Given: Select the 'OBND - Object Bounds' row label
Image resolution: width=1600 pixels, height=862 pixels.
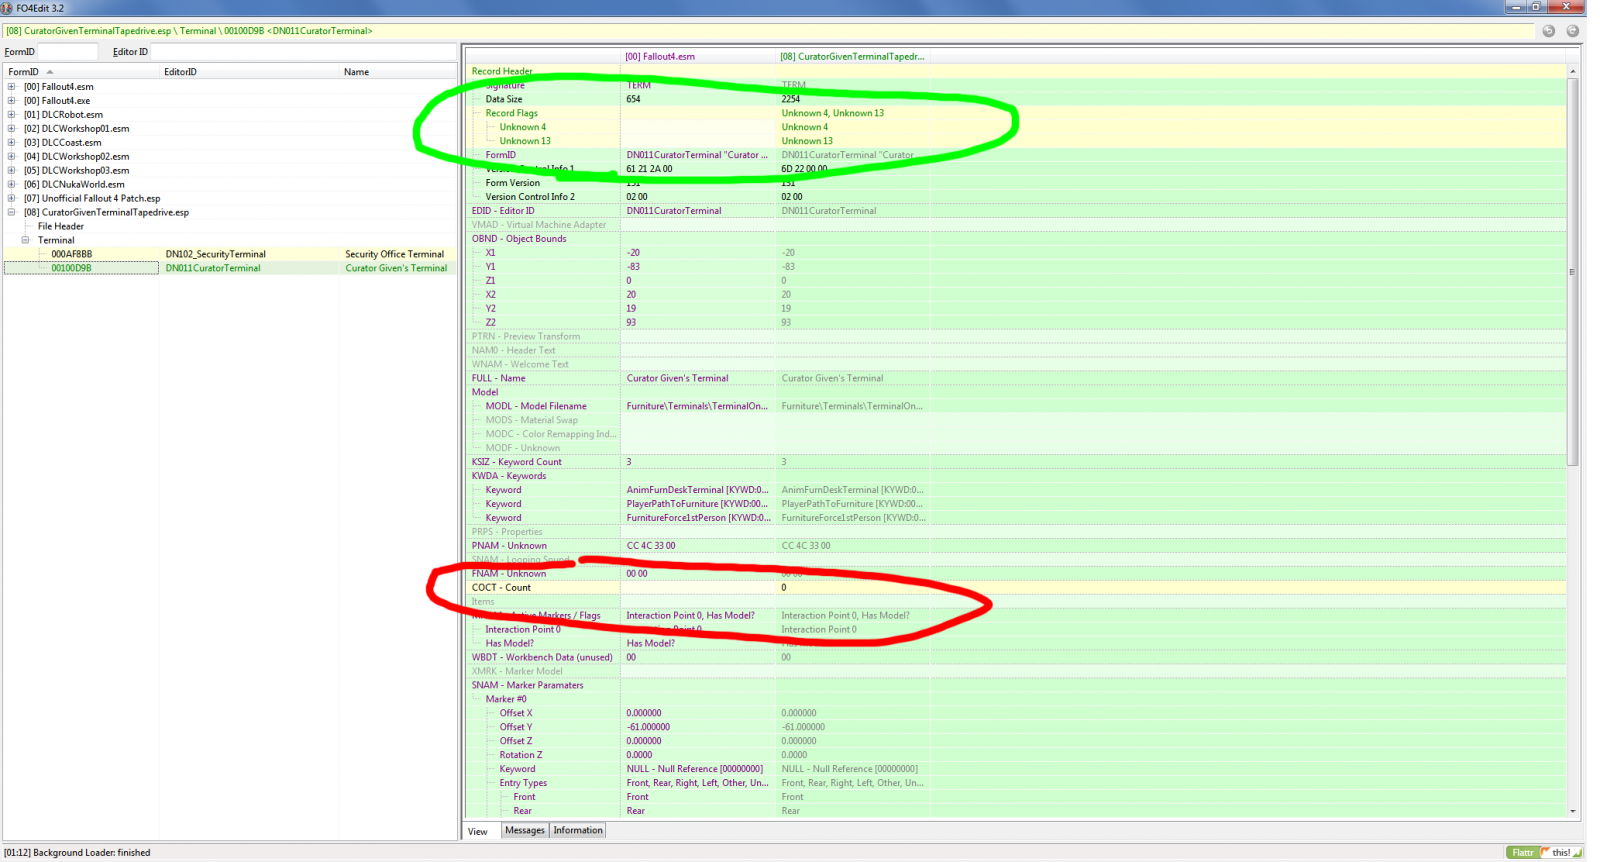Looking at the screenshot, I should click(519, 239).
